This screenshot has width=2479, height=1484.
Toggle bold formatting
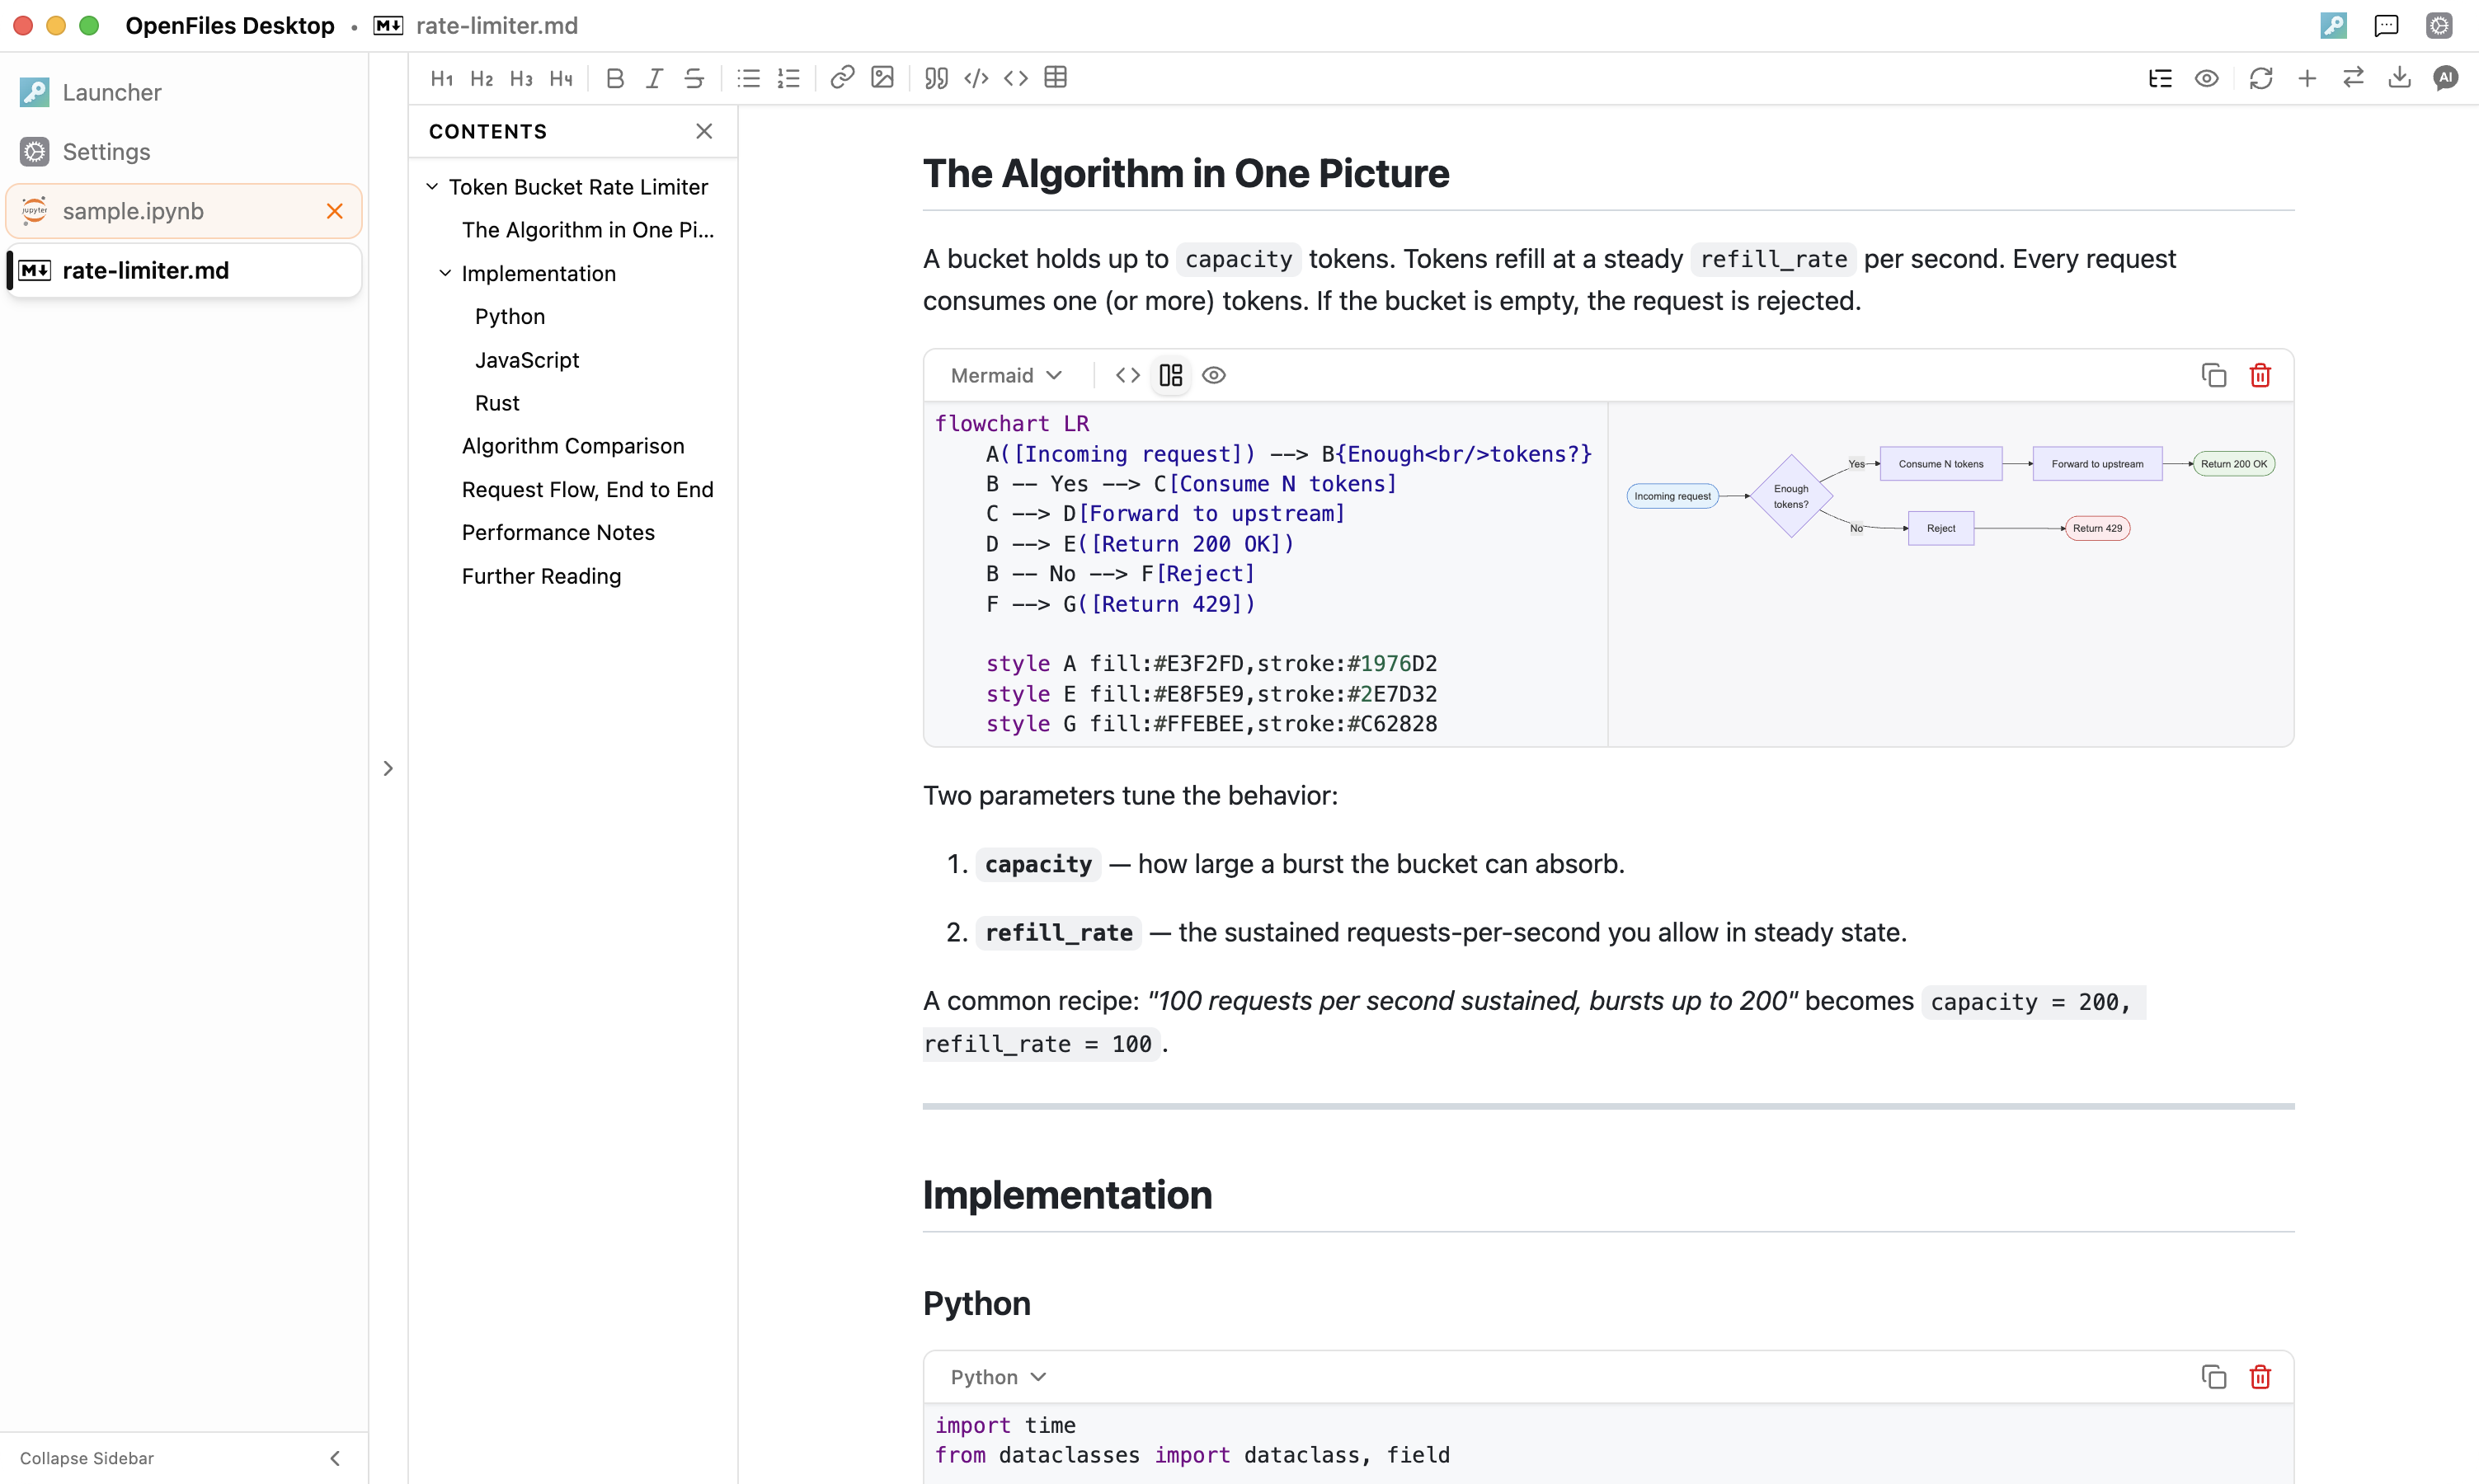pyautogui.click(x=615, y=78)
